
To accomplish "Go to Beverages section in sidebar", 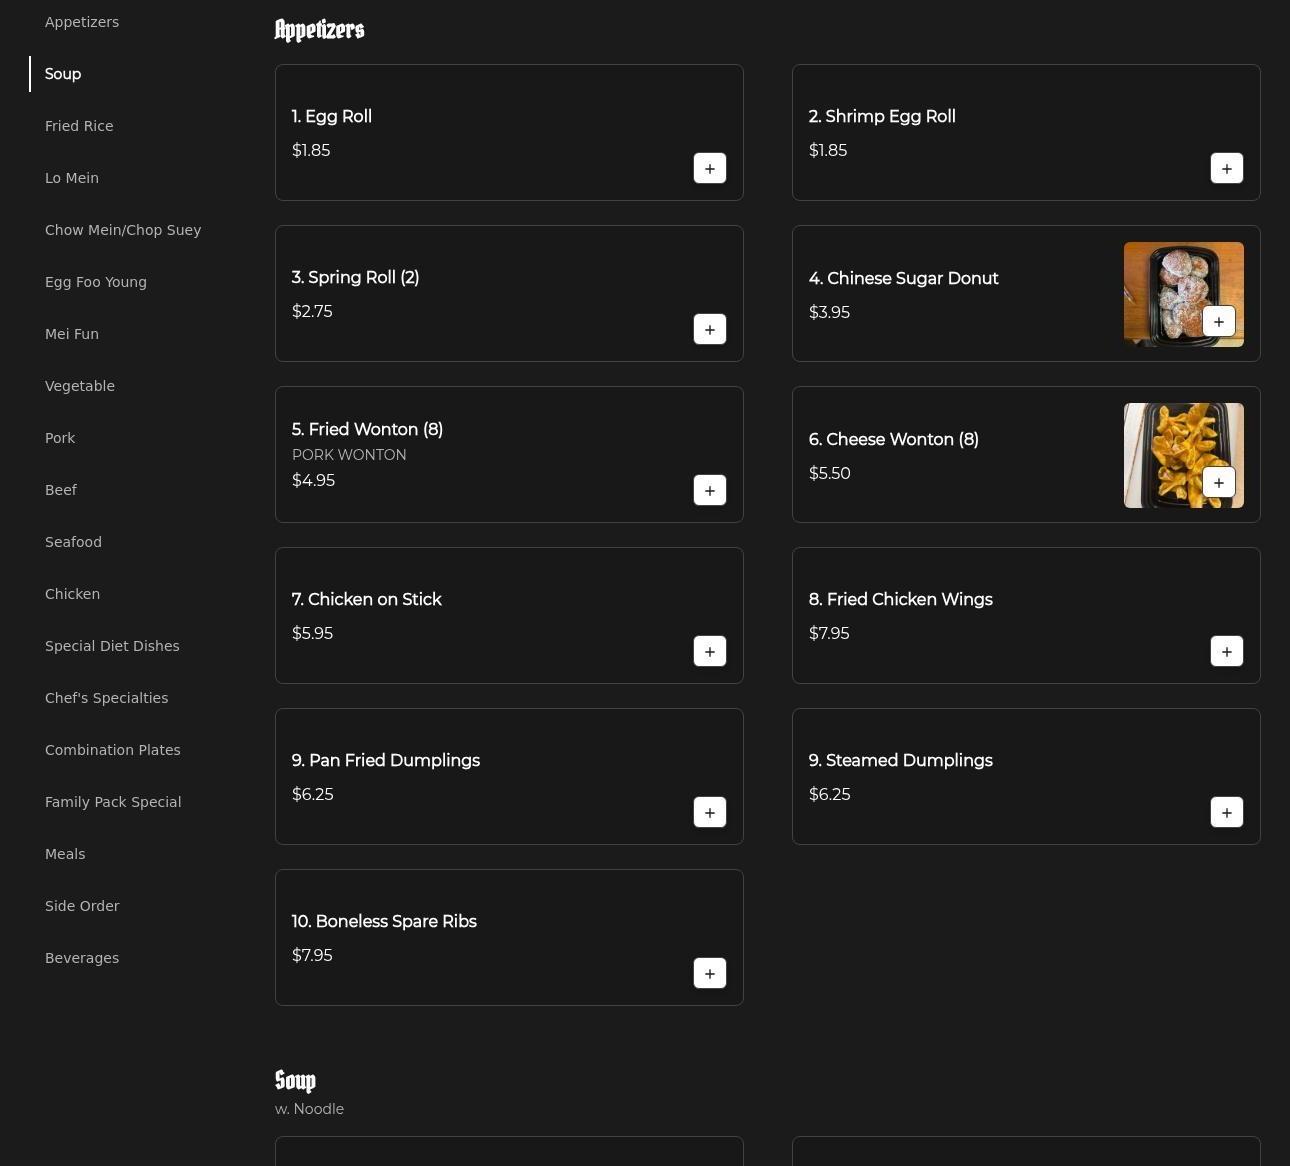I will (x=82, y=958).
